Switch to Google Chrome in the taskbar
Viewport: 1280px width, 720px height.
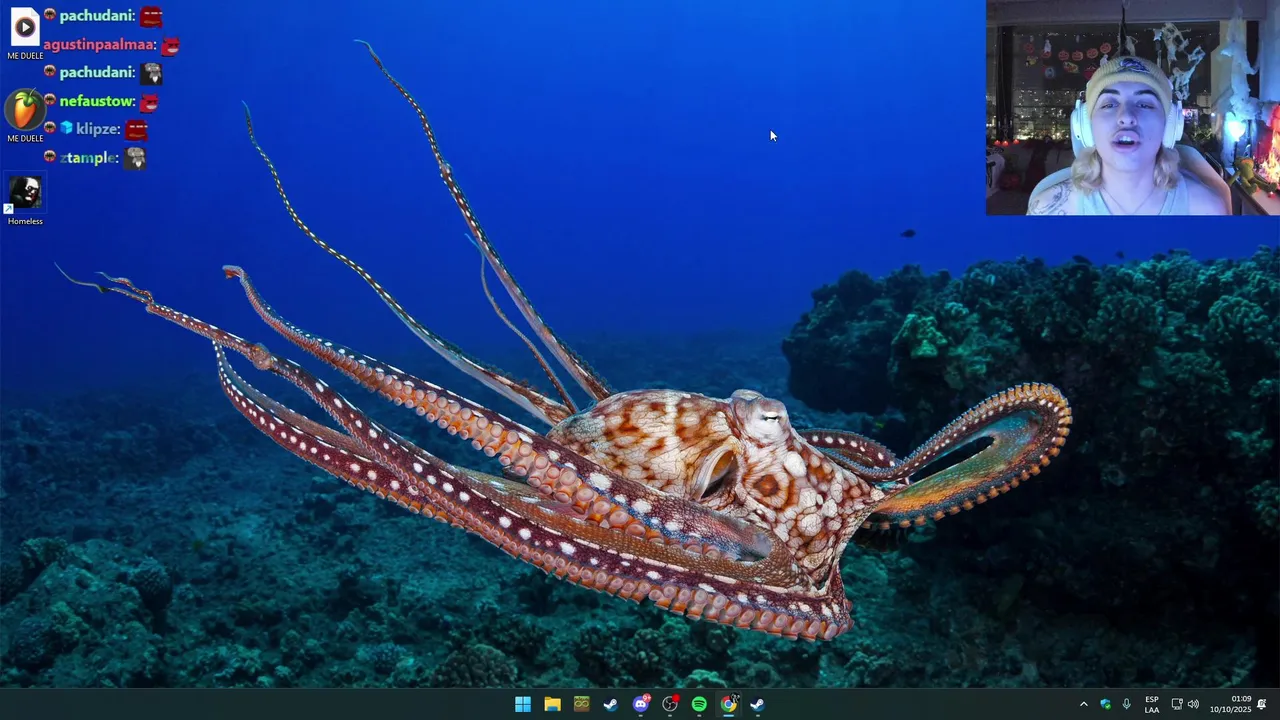(x=729, y=704)
